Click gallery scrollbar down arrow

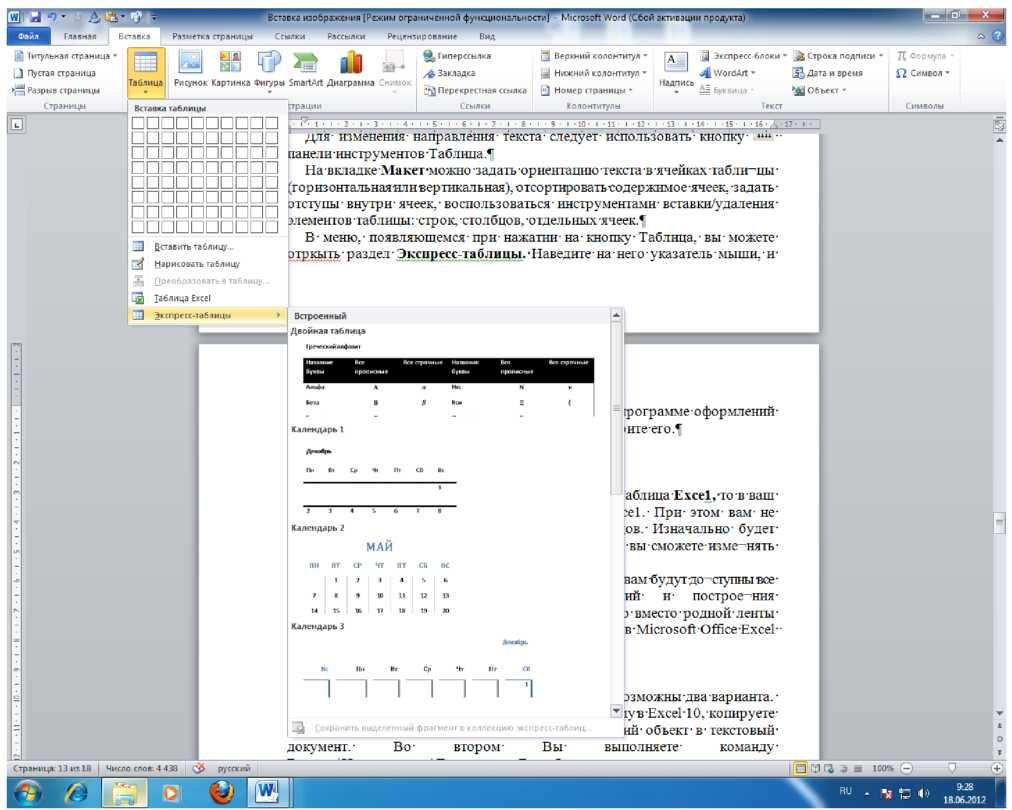(616, 711)
